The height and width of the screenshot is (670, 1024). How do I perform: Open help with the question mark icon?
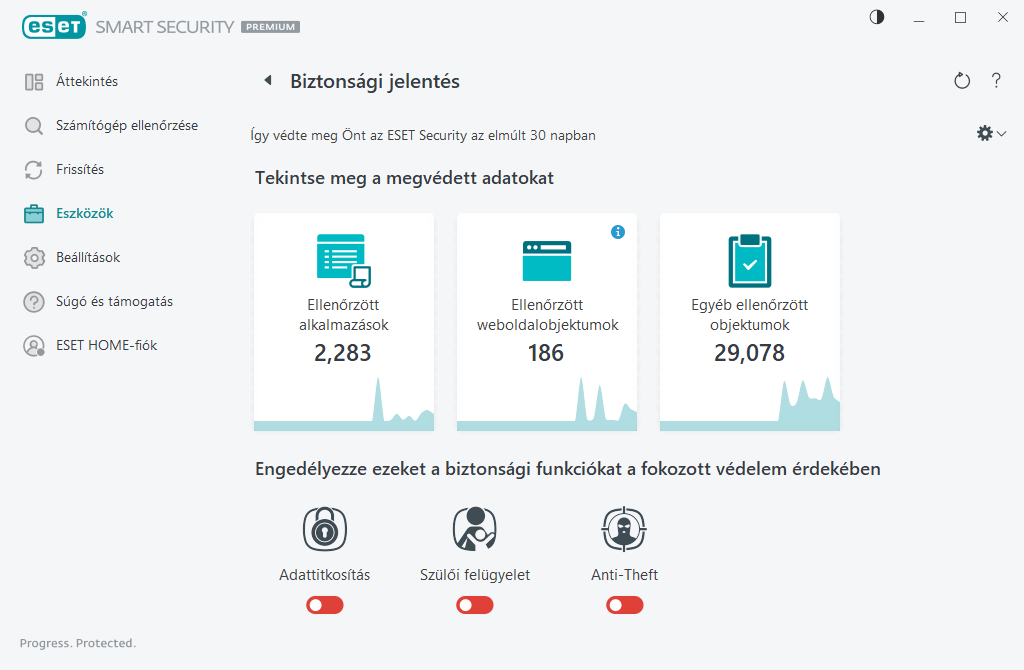[x=996, y=81]
